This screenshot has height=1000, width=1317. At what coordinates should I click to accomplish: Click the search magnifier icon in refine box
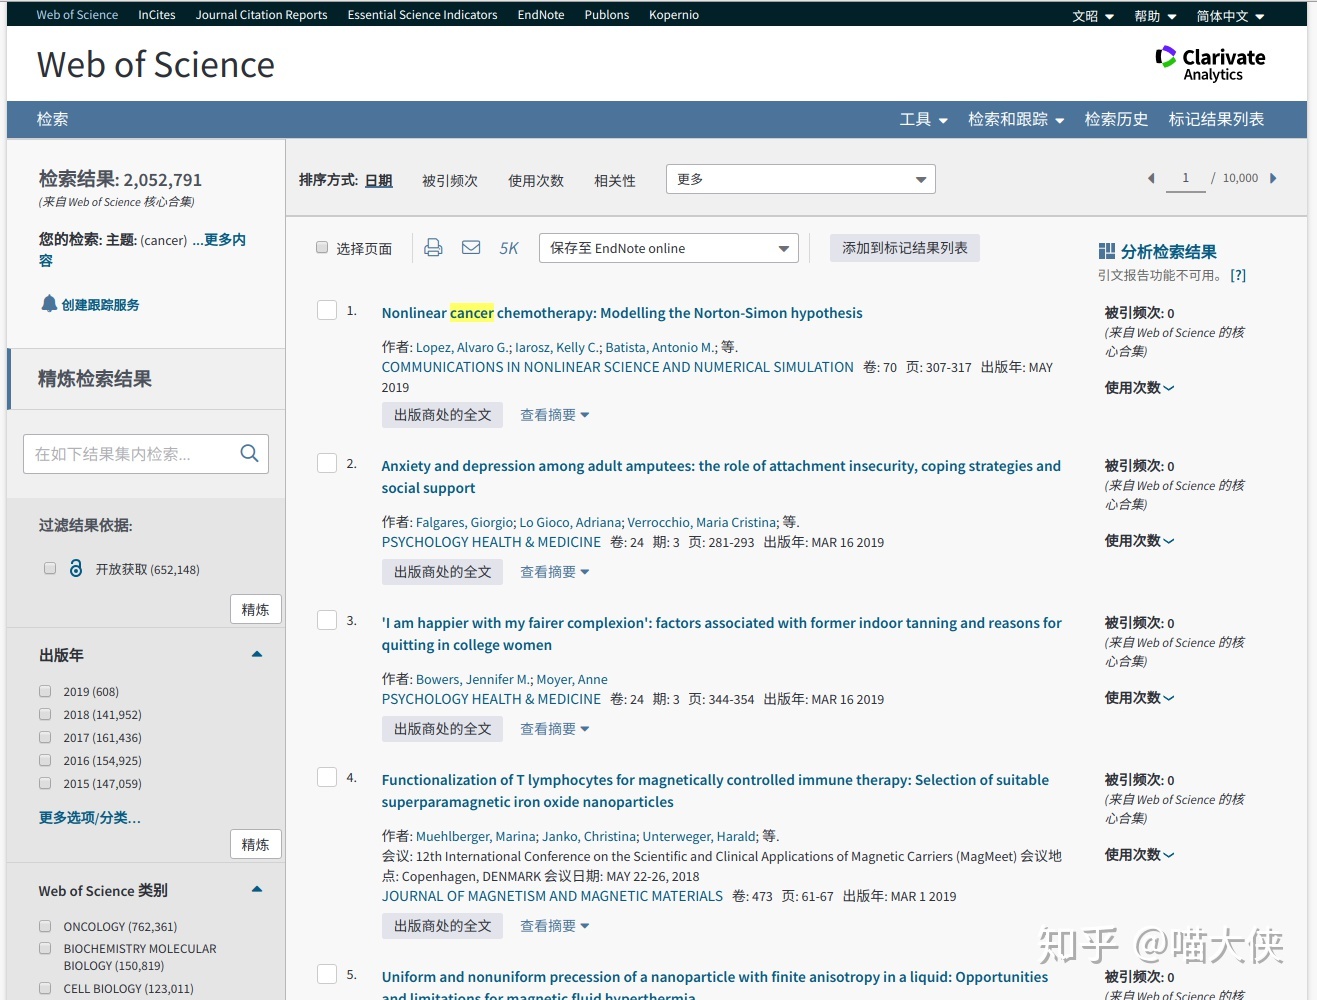(x=249, y=454)
